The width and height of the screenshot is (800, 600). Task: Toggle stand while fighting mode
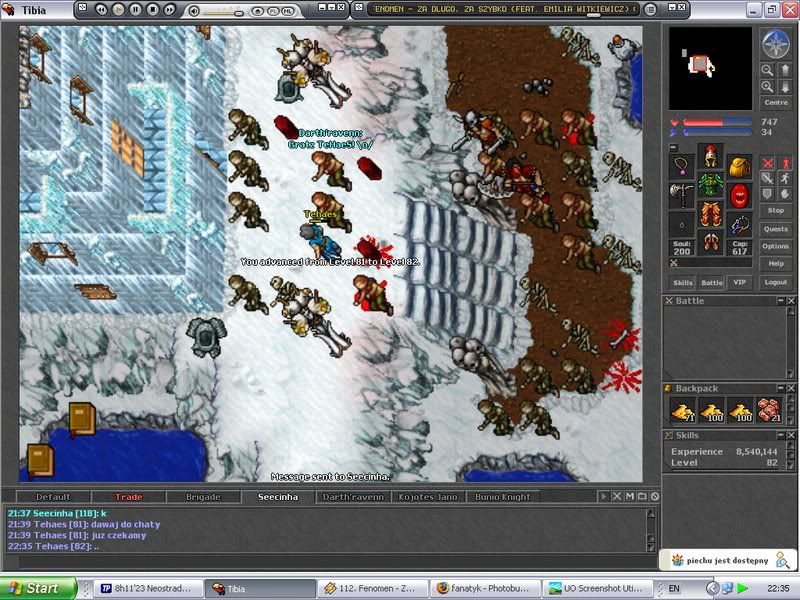point(785,163)
